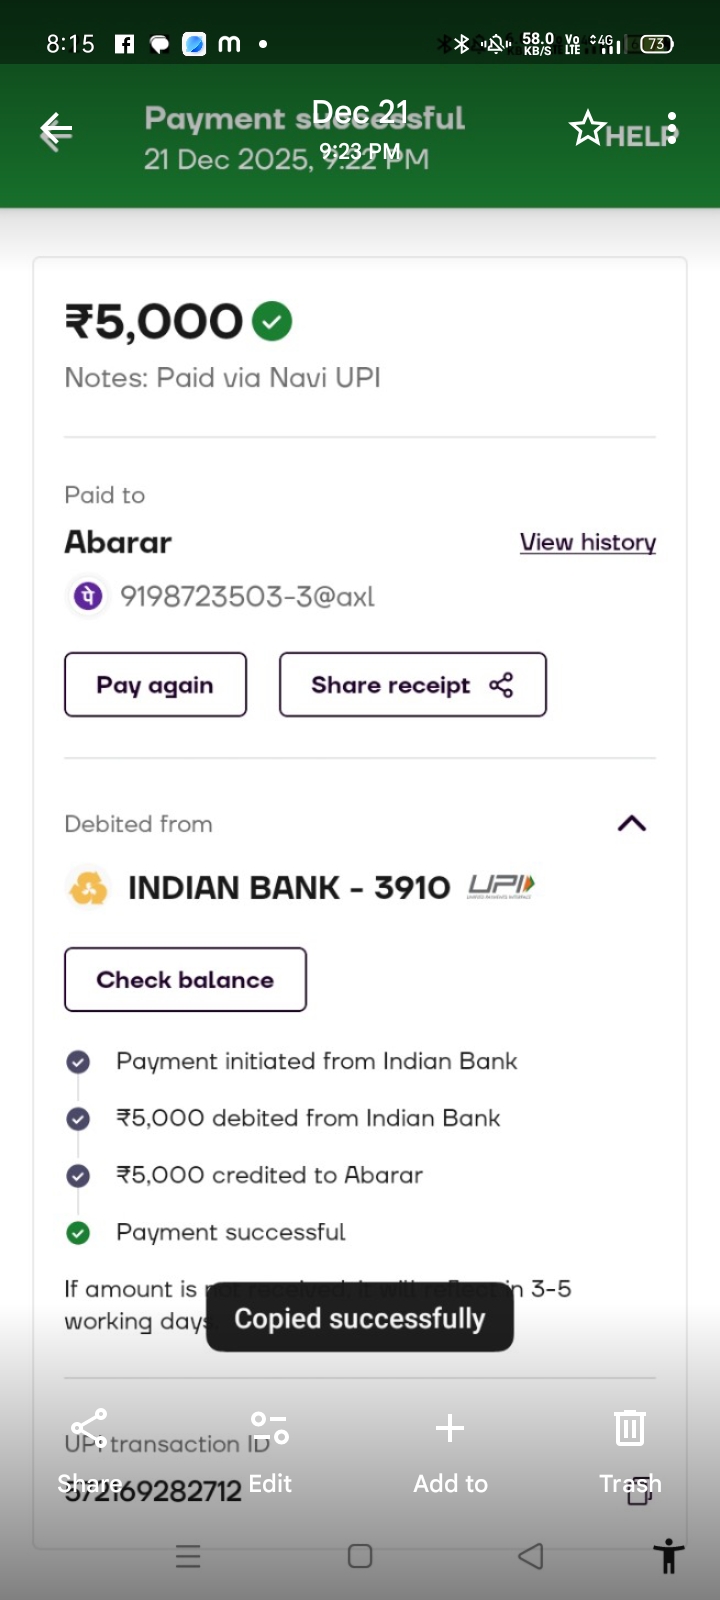Tap Add to in bottom bar

point(450,1445)
